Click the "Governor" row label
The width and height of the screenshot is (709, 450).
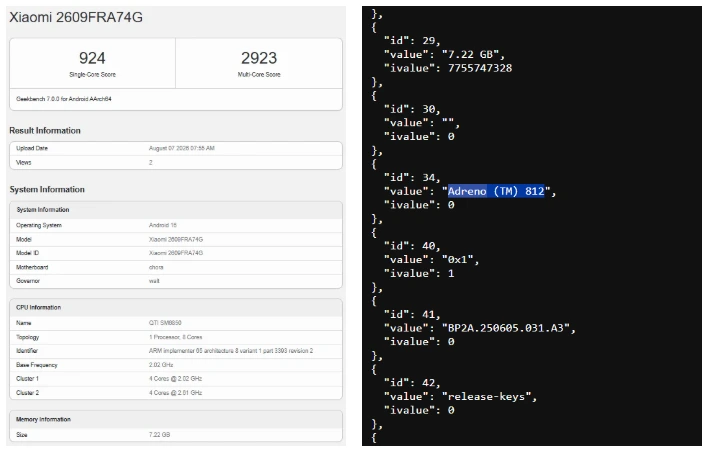[28, 281]
